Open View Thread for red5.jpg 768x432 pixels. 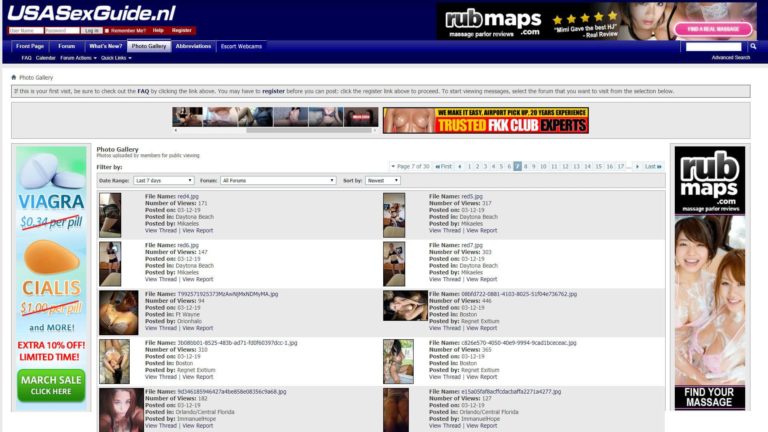click(x=445, y=230)
